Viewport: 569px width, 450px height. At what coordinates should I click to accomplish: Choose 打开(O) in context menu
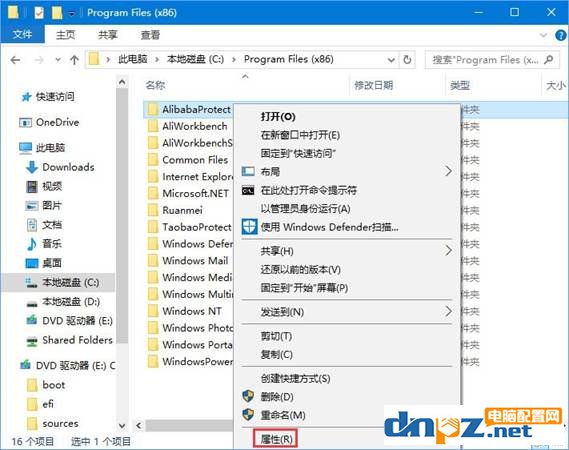[278, 117]
